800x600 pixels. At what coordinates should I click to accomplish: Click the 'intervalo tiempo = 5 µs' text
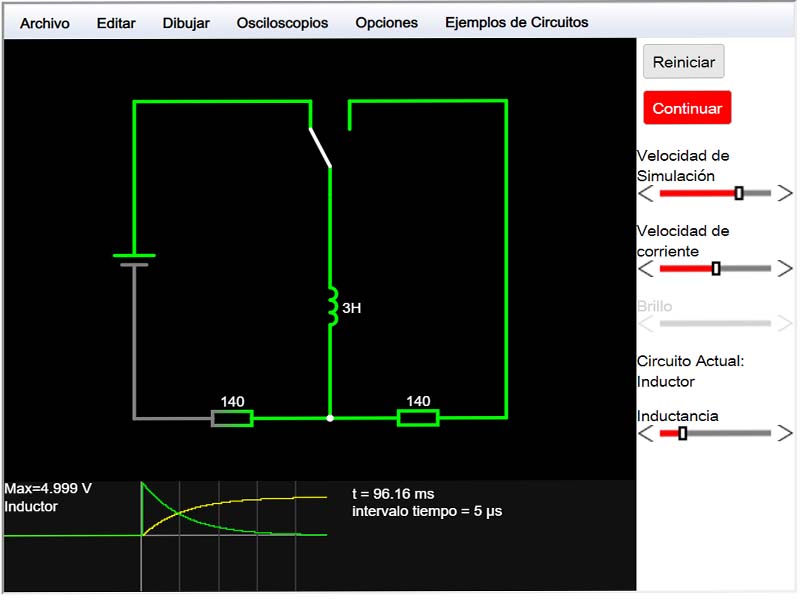tap(427, 511)
